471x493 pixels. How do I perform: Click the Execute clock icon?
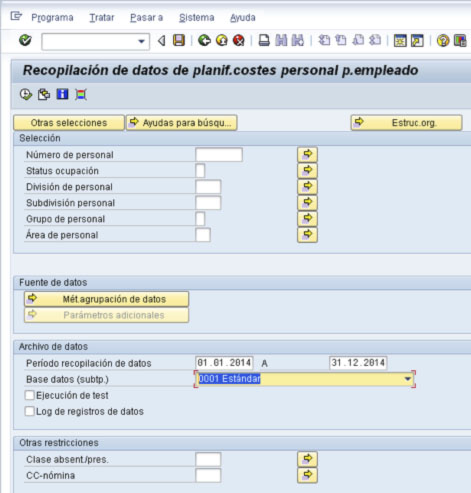pyautogui.click(x=26, y=95)
